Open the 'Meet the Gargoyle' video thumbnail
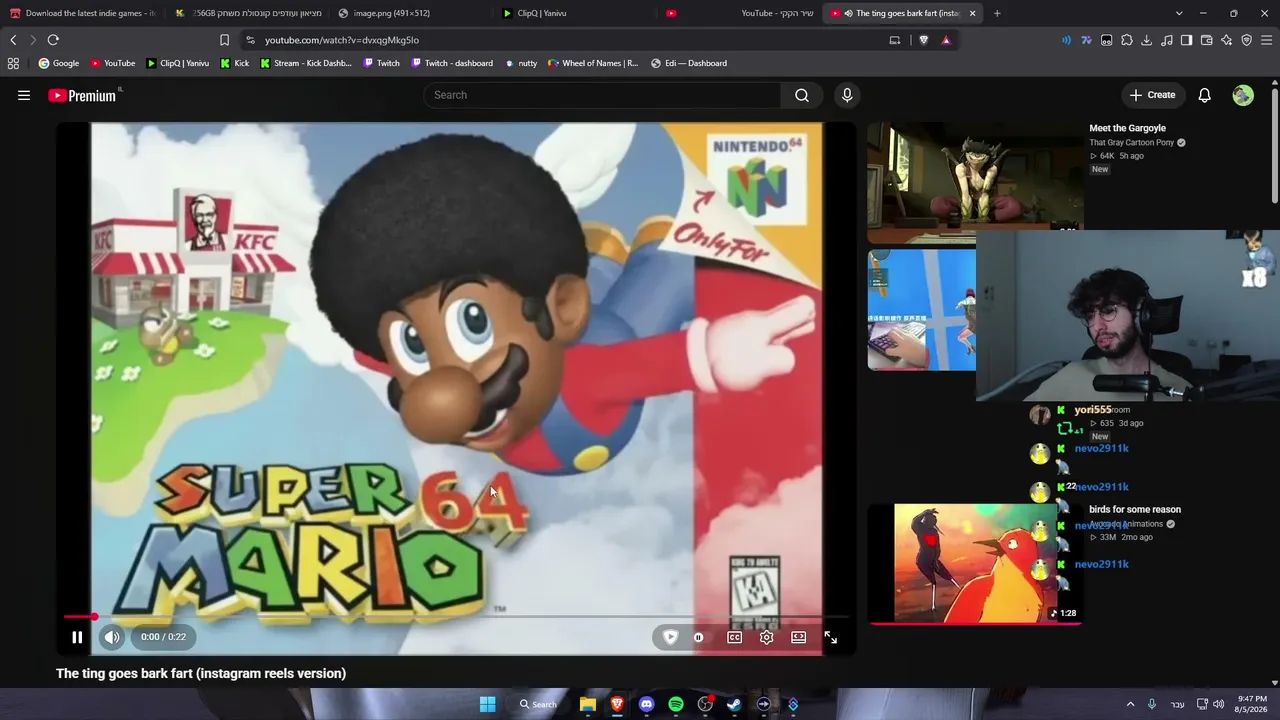The width and height of the screenshot is (1280, 720). tap(974, 183)
